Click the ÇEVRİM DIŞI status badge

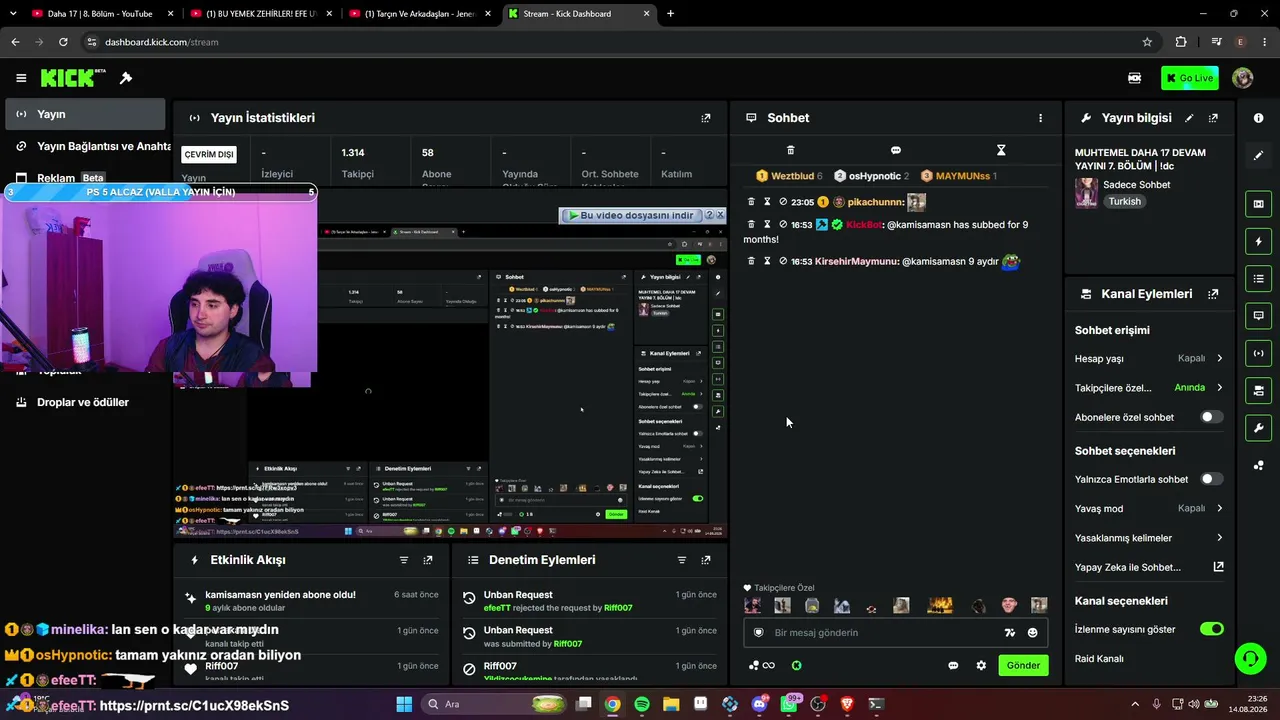click(209, 155)
